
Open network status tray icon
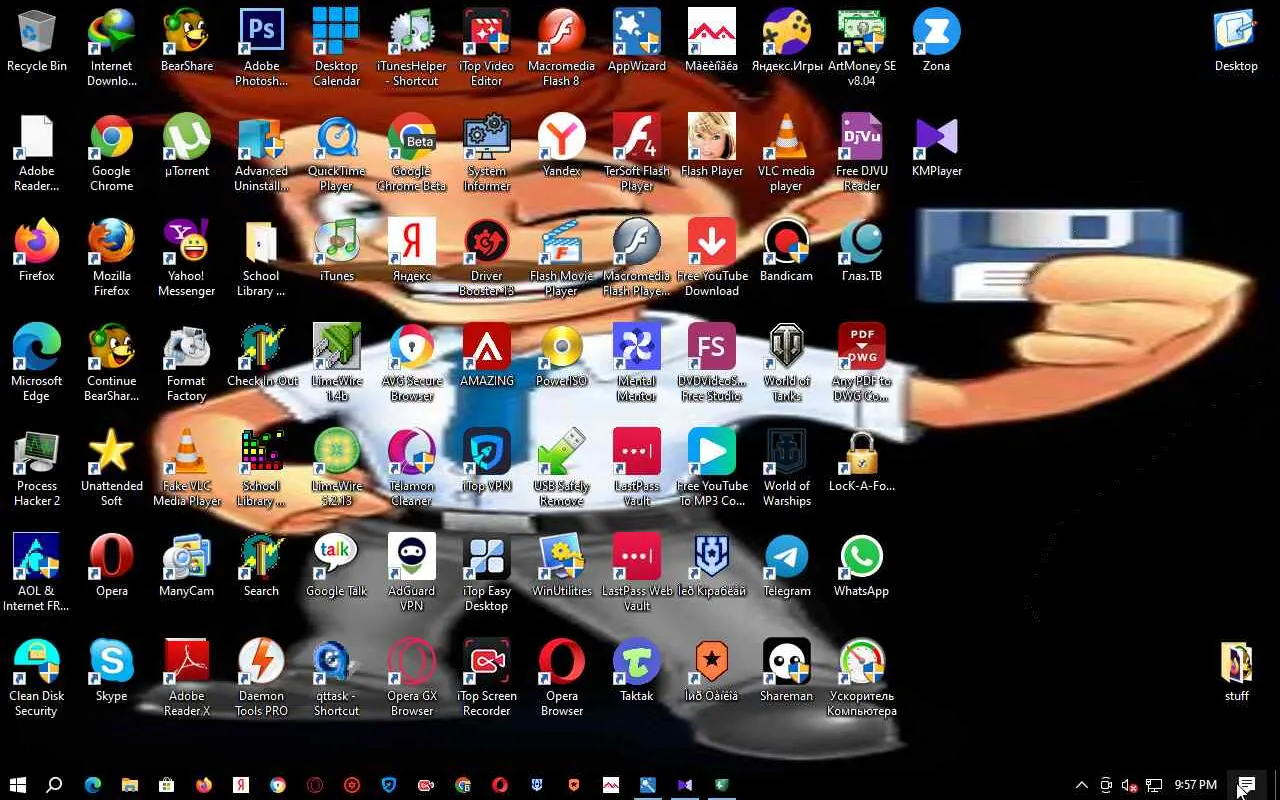(1154, 785)
